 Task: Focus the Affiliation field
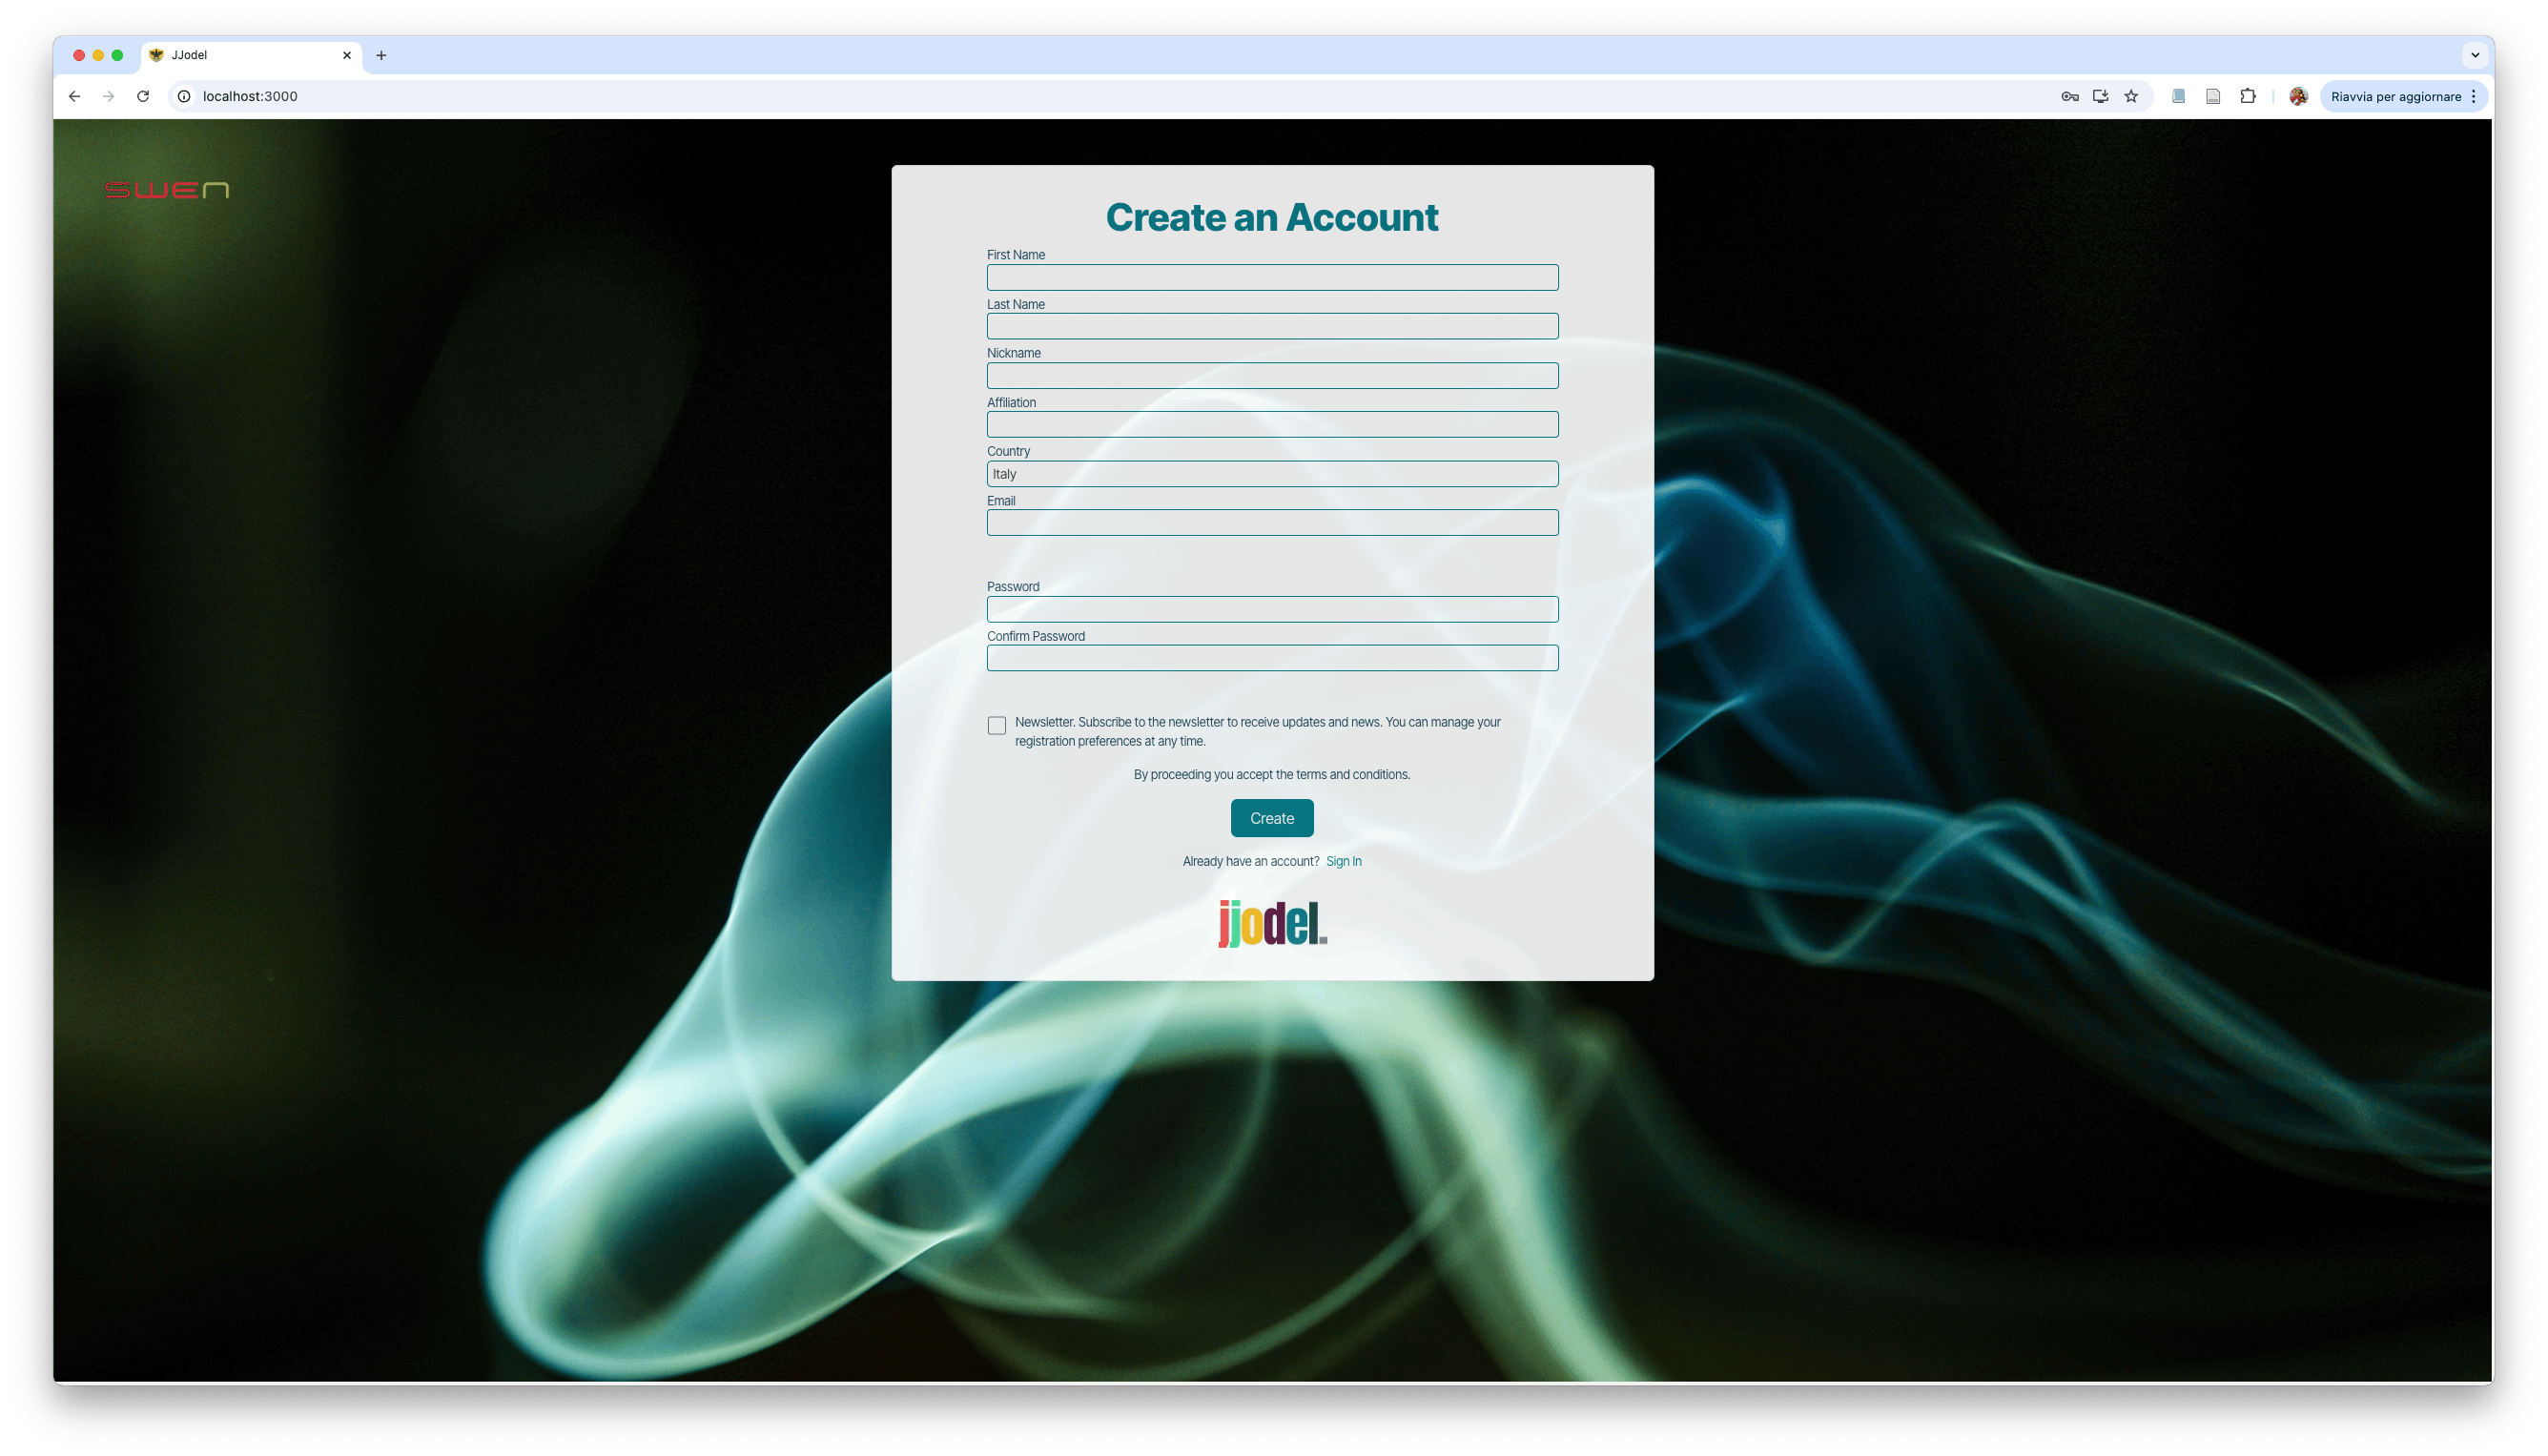click(1272, 424)
